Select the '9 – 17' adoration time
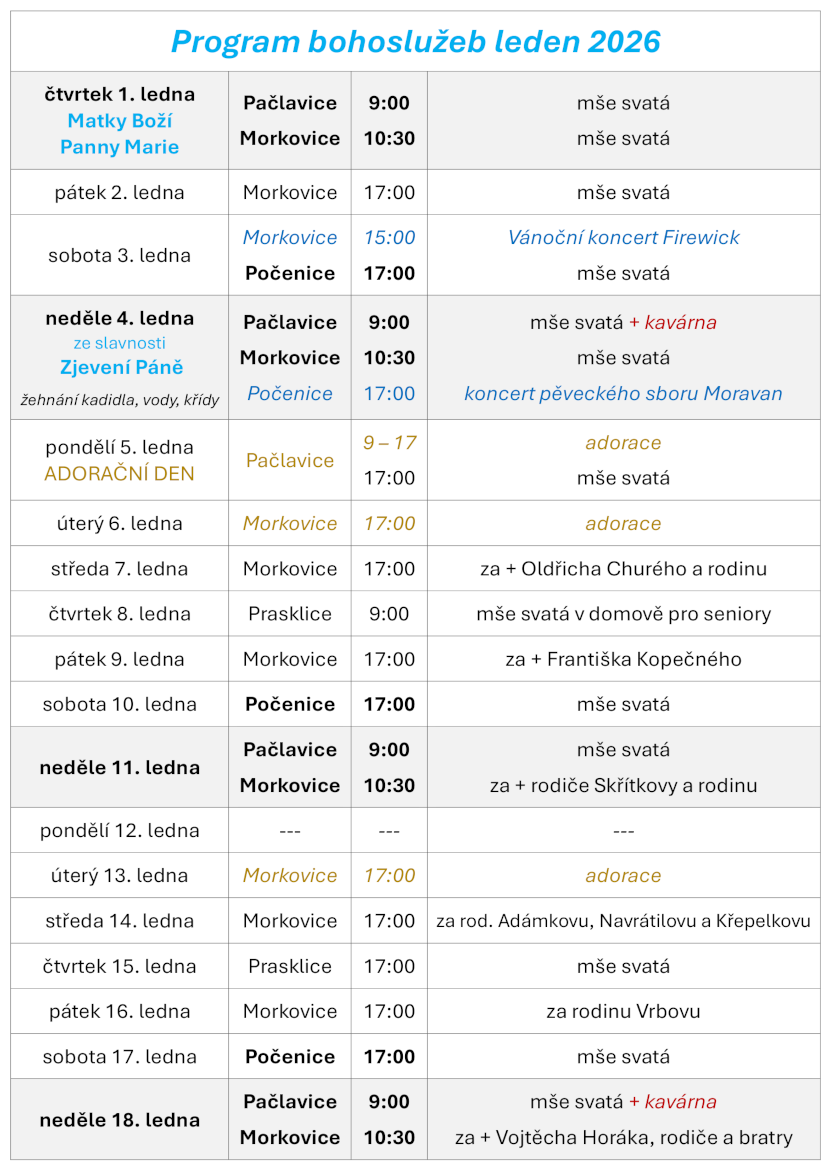The image size is (830, 1168). [389, 443]
